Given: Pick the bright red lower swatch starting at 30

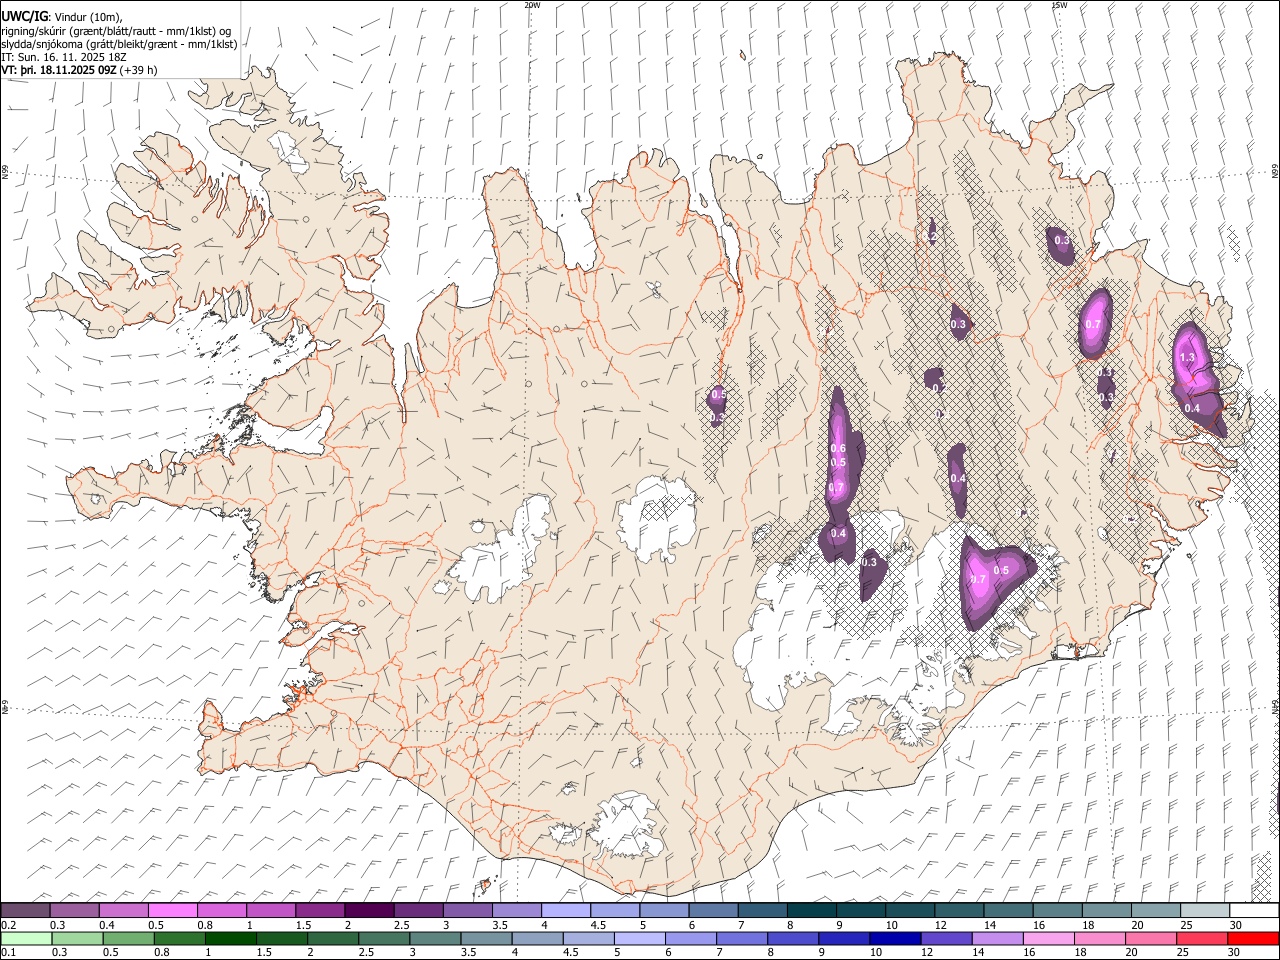Looking at the screenshot, I should coord(1253,939).
